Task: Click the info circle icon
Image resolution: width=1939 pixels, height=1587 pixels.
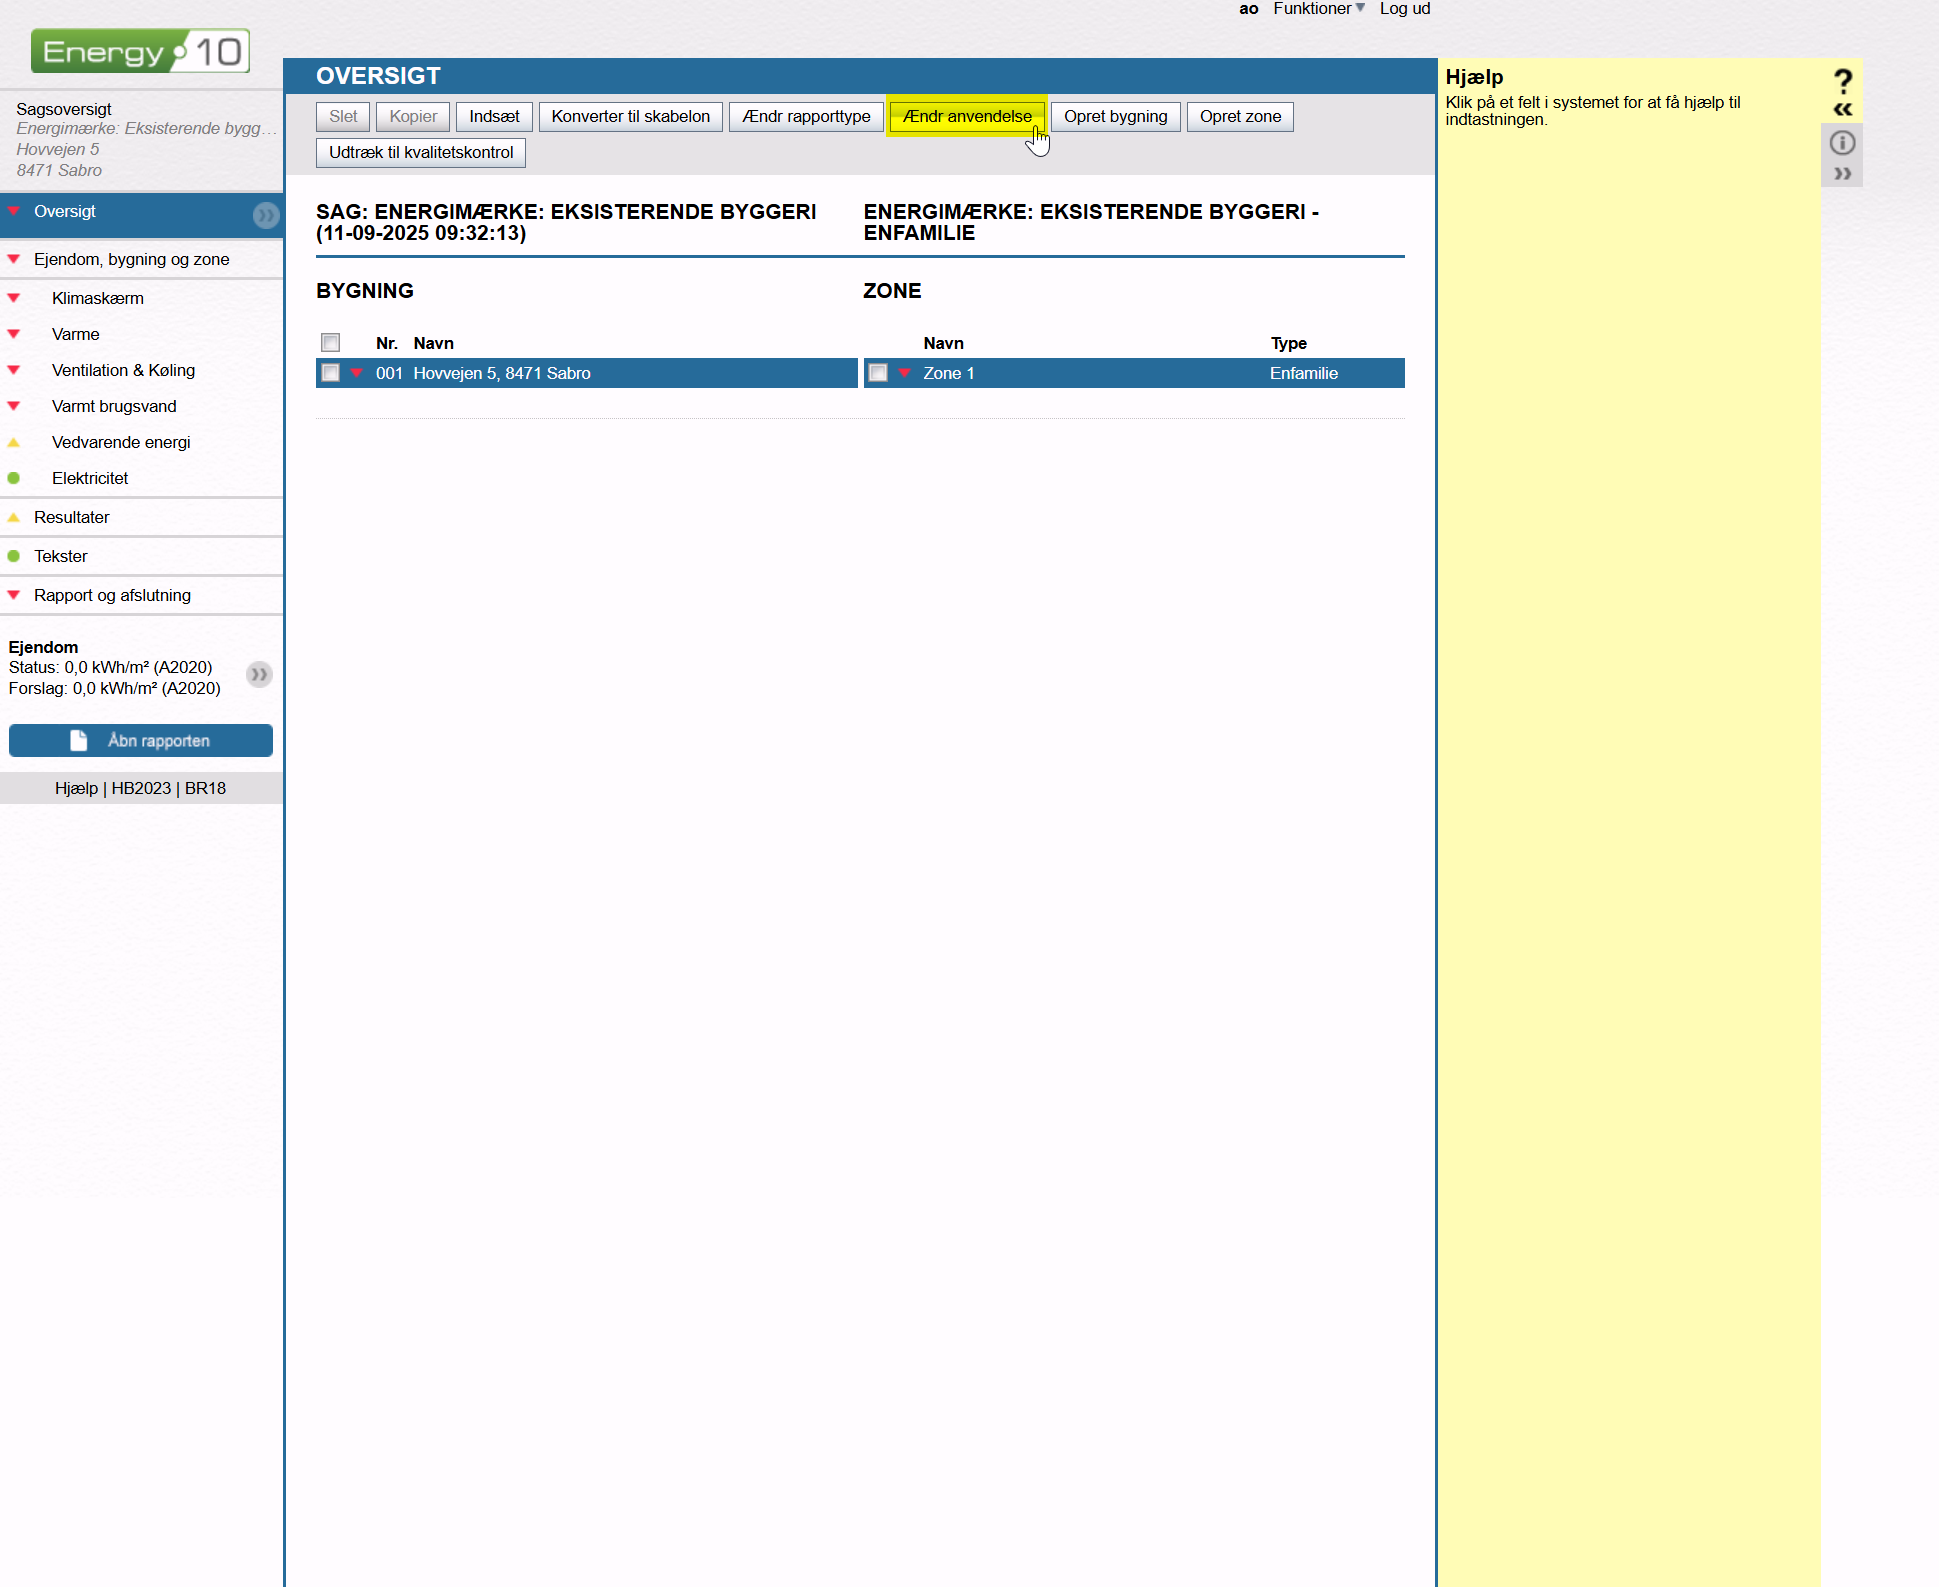Action: point(1842,143)
